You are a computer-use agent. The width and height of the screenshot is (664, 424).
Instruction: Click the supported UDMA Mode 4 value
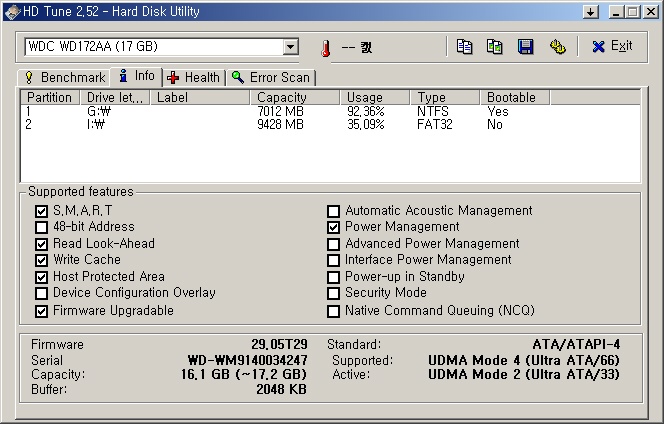tap(524, 360)
